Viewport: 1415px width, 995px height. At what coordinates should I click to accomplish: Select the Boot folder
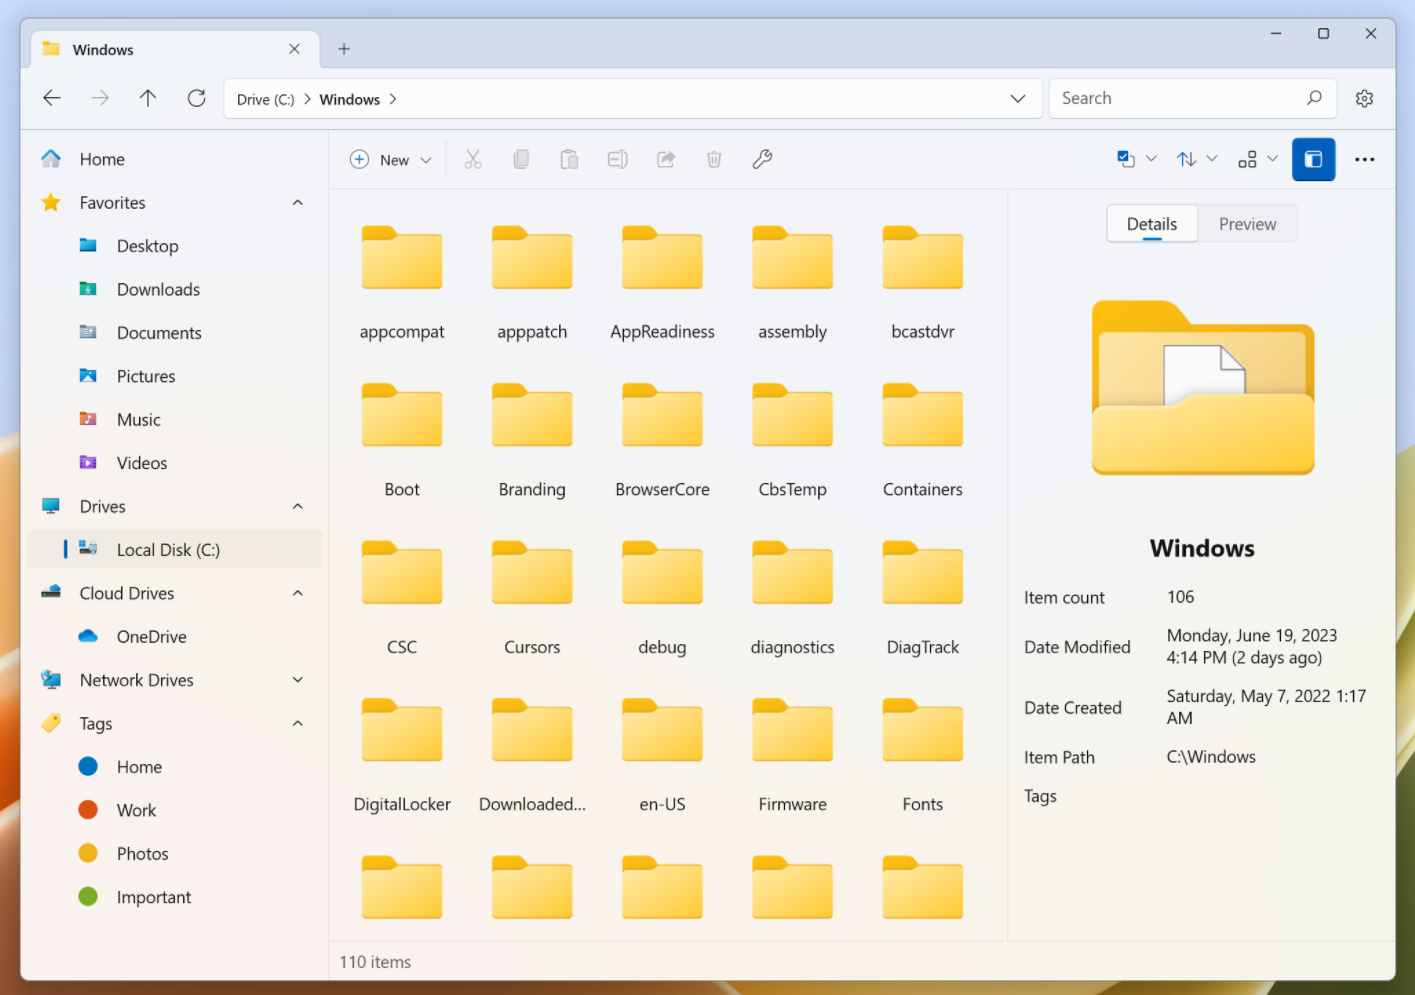(402, 441)
